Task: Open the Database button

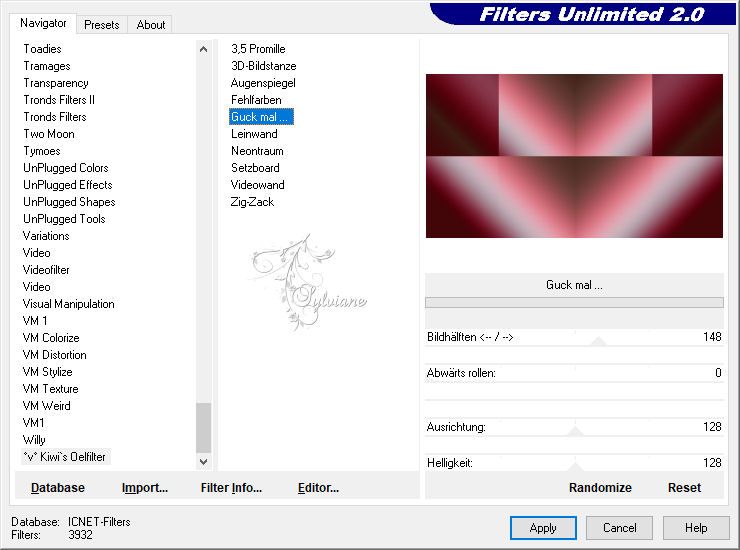Action: [x=58, y=488]
